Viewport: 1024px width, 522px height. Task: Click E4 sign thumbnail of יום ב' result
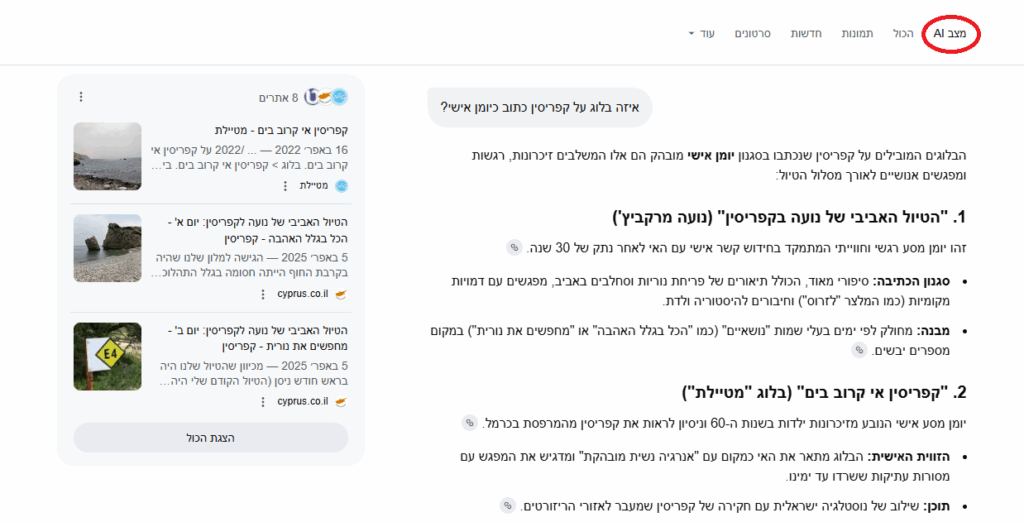[x=107, y=356]
